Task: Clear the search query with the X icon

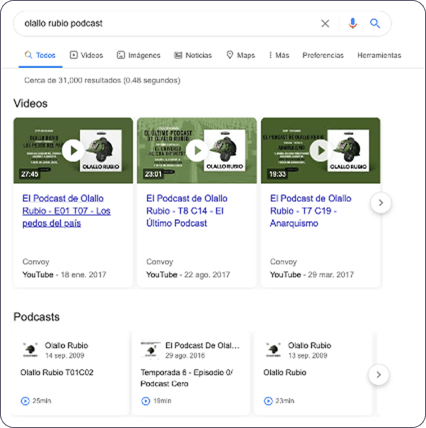Action: click(x=325, y=23)
